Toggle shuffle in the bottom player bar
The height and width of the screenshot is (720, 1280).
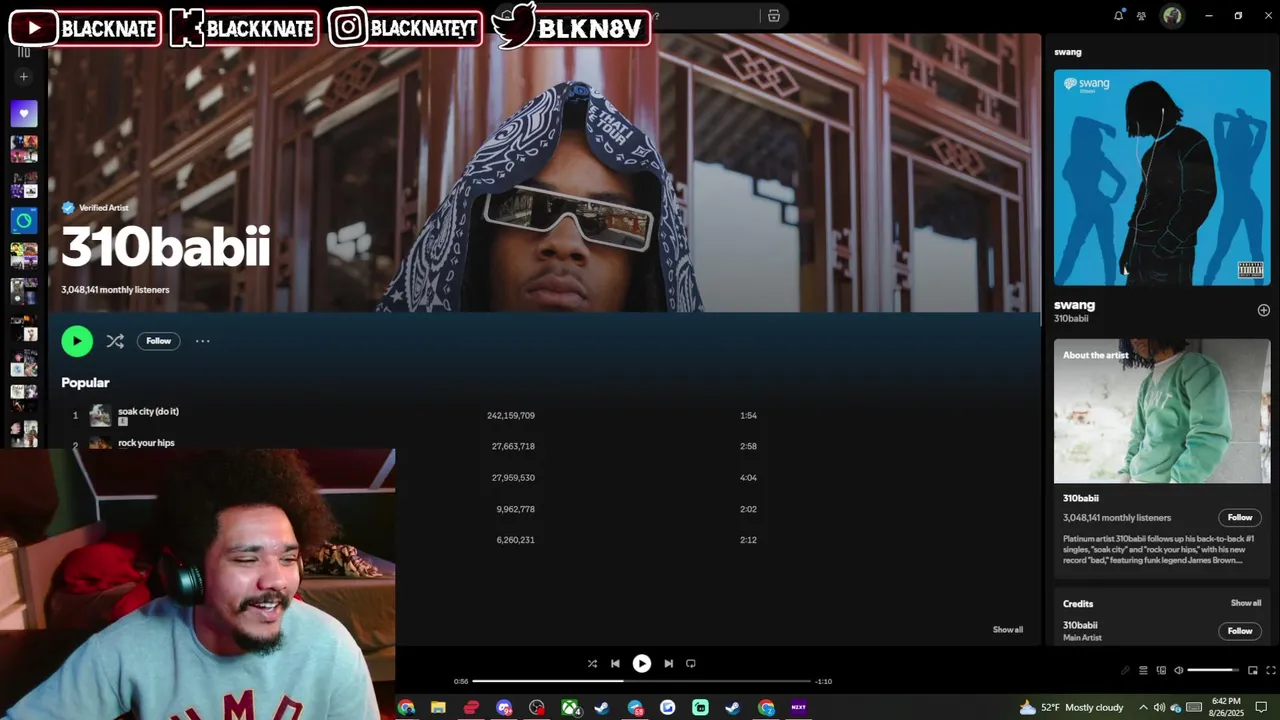click(x=592, y=663)
